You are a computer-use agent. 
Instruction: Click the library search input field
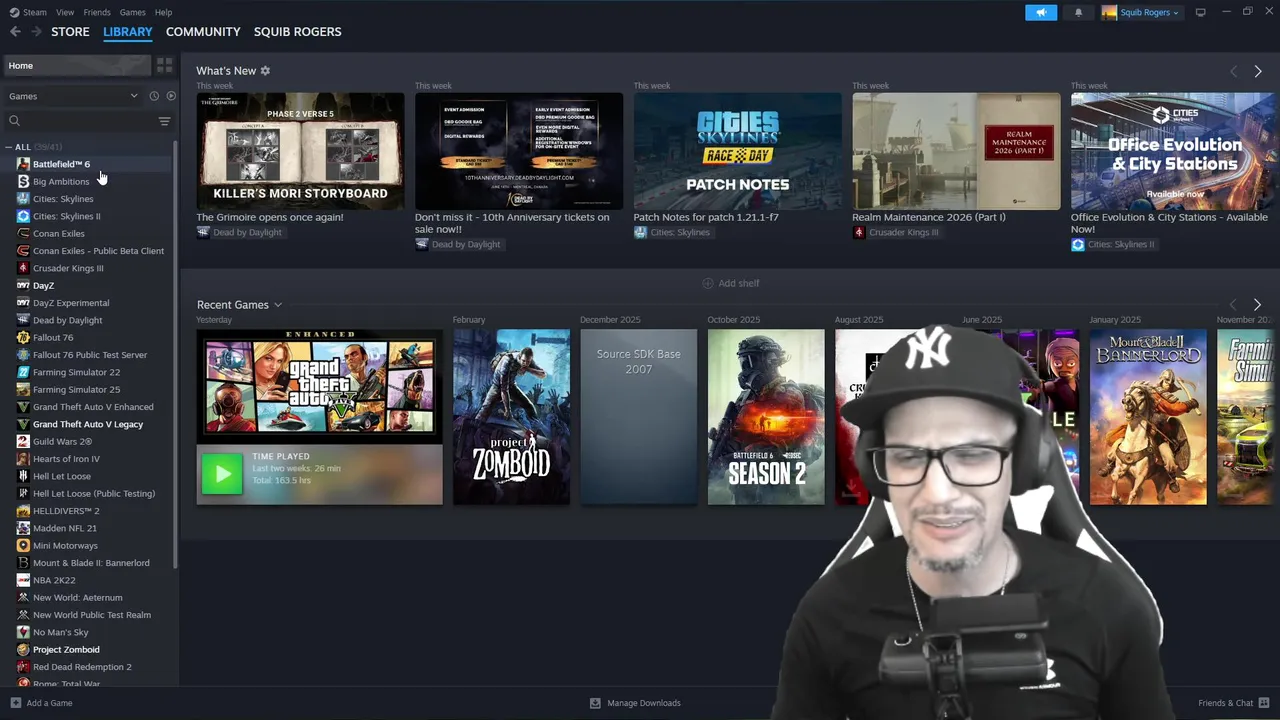[88, 121]
